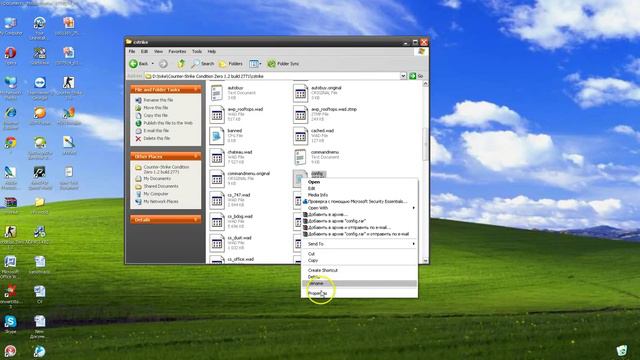640x360 pixels.
Task: Open the Views dropdown button
Action: (x=255, y=64)
